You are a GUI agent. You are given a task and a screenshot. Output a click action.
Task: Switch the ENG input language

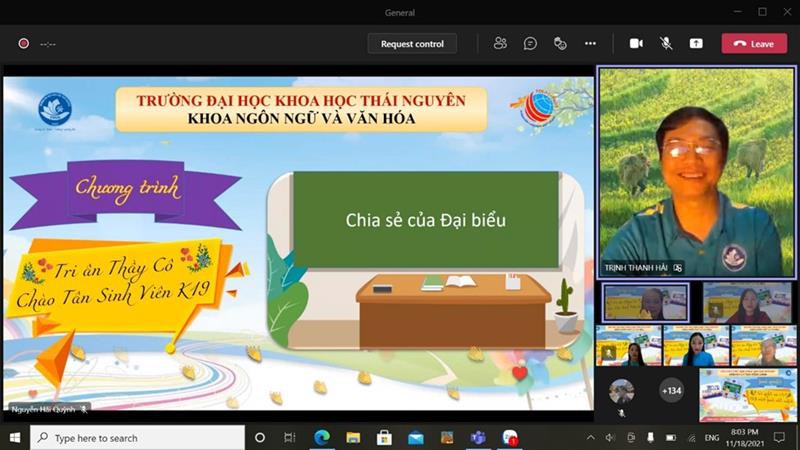[712, 438]
